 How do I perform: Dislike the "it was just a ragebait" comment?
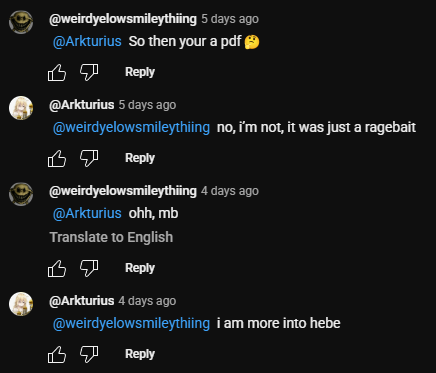pyautogui.click(x=89, y=158)
